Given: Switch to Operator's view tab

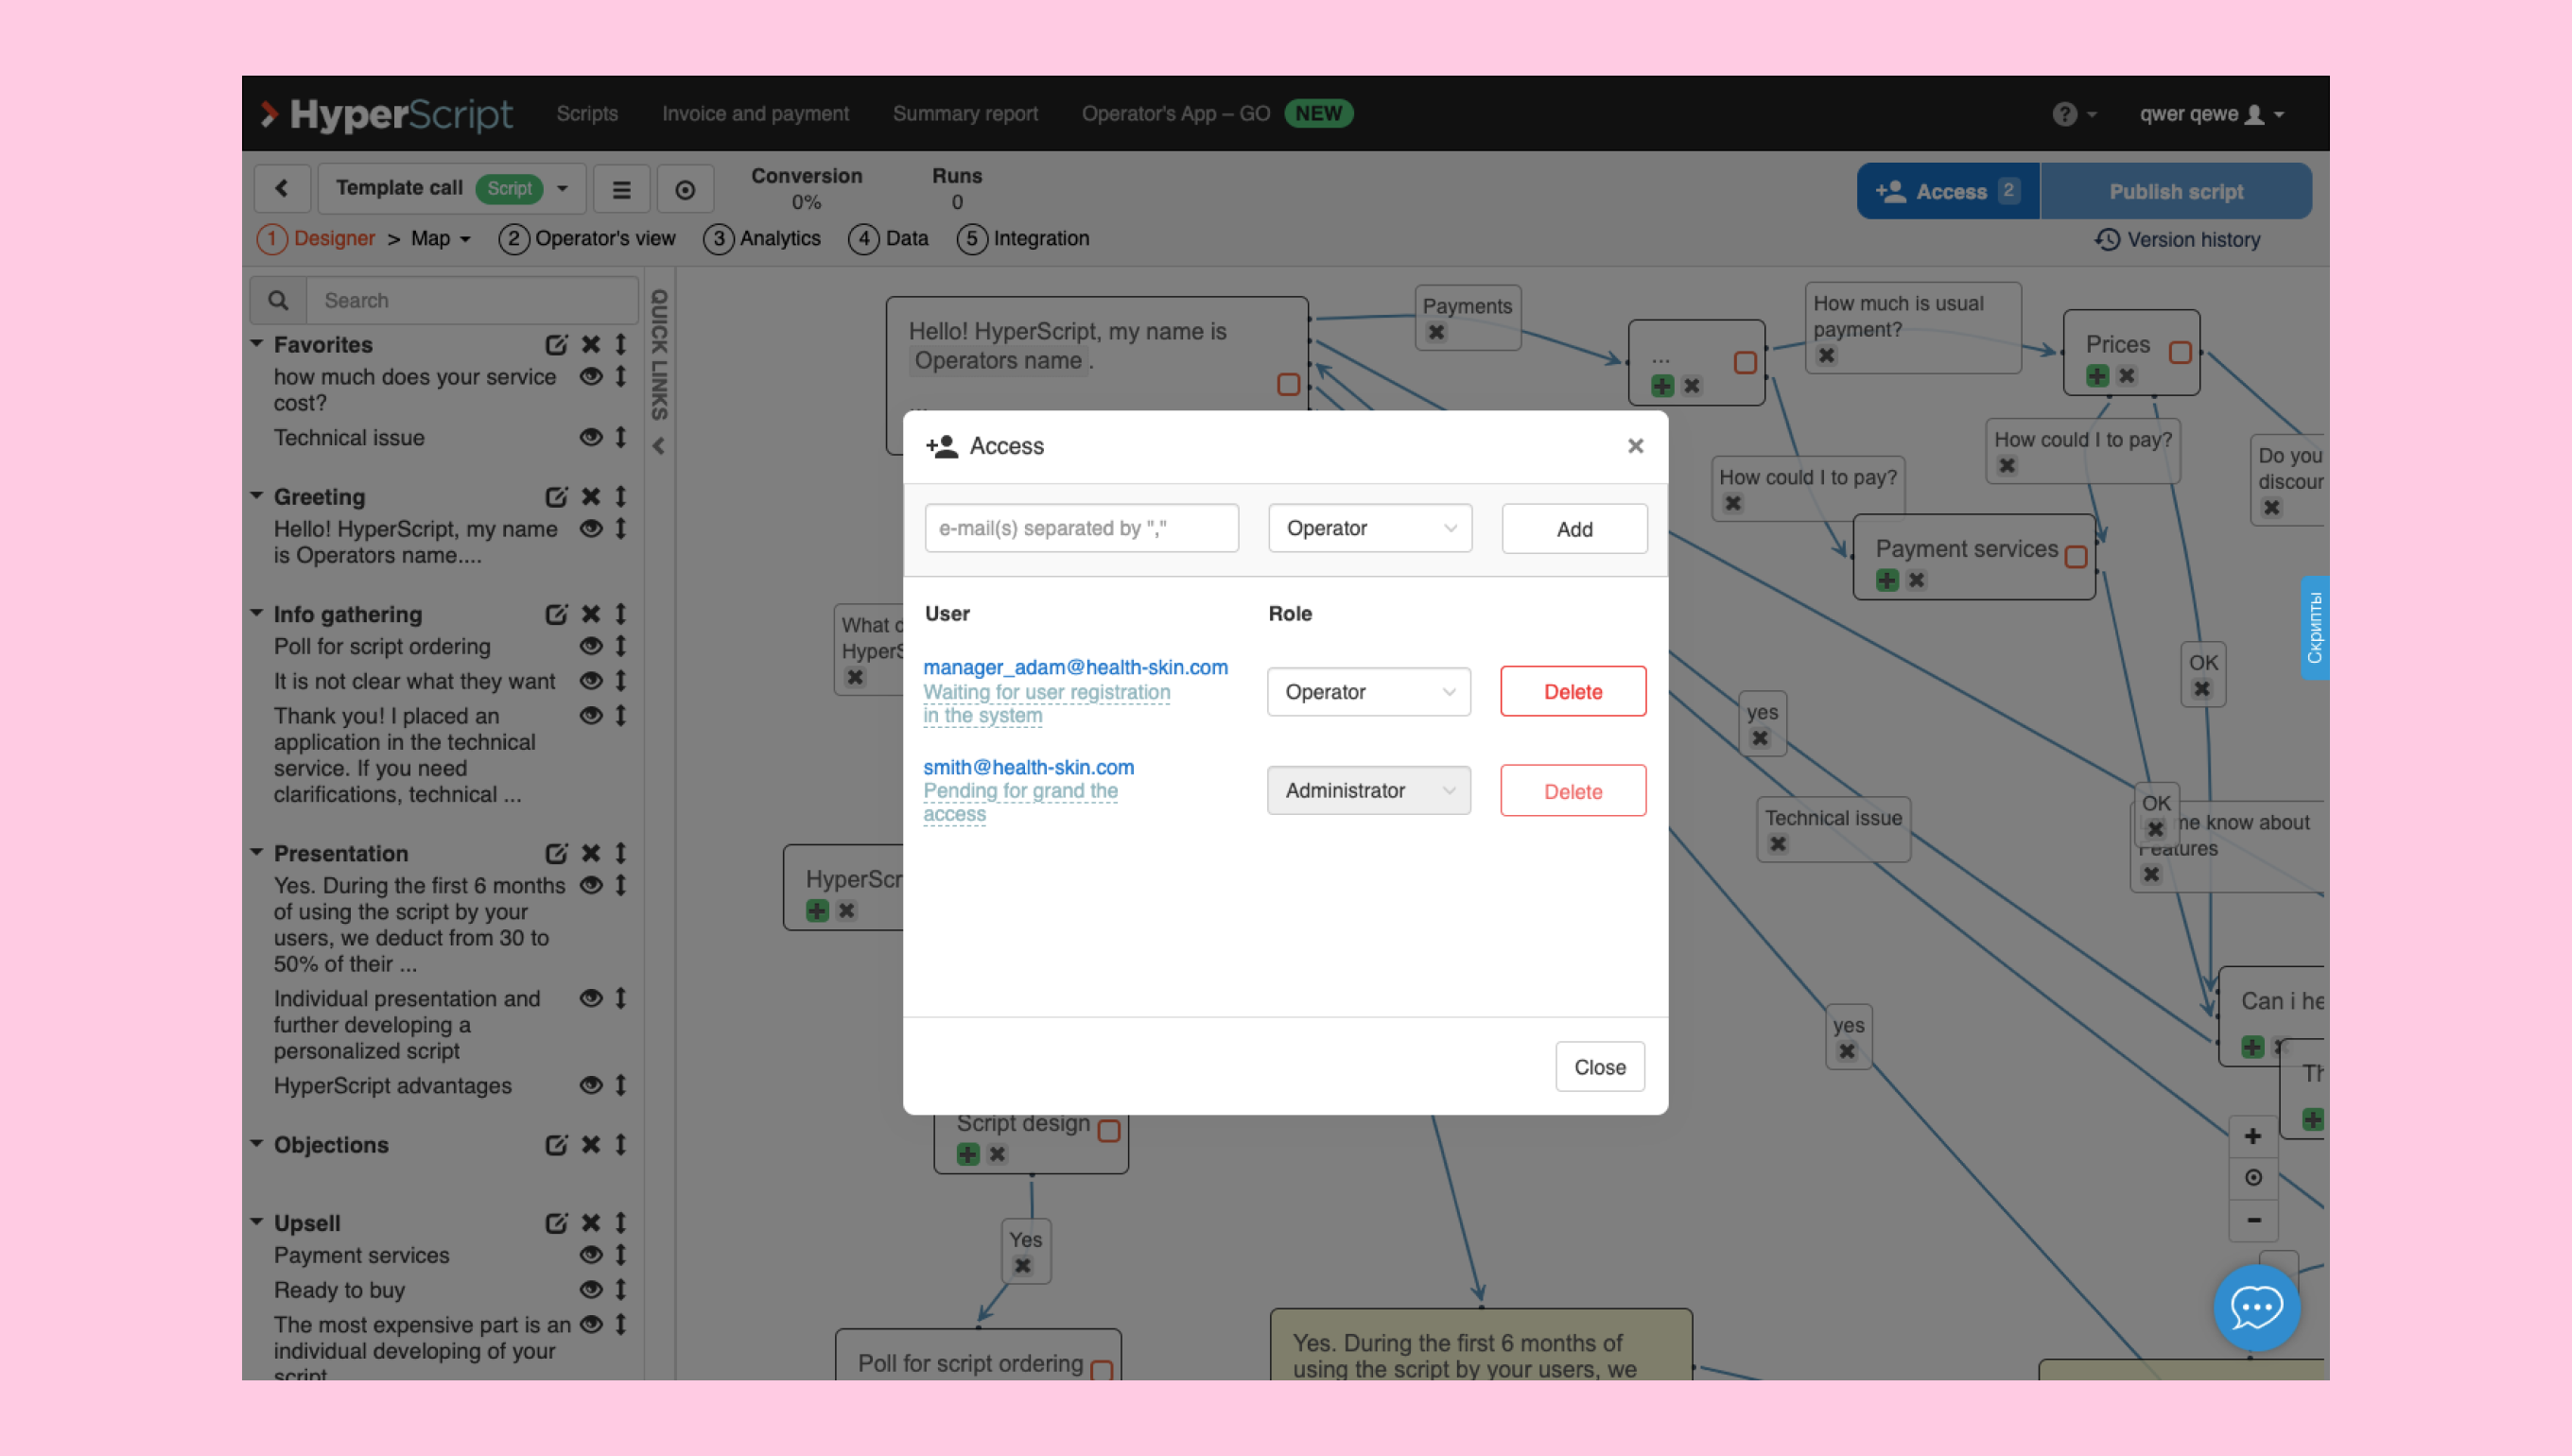Looking at the screenshot, I should coord(587,238).
